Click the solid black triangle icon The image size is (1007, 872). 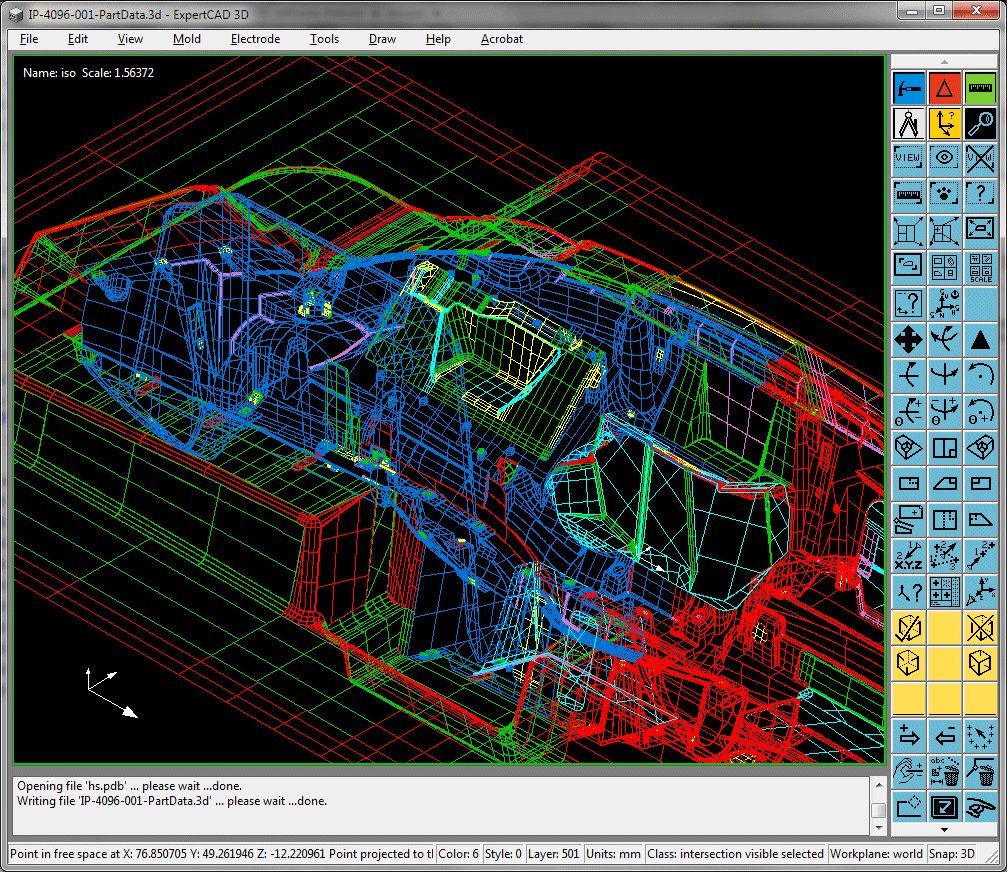pos(980,339)
